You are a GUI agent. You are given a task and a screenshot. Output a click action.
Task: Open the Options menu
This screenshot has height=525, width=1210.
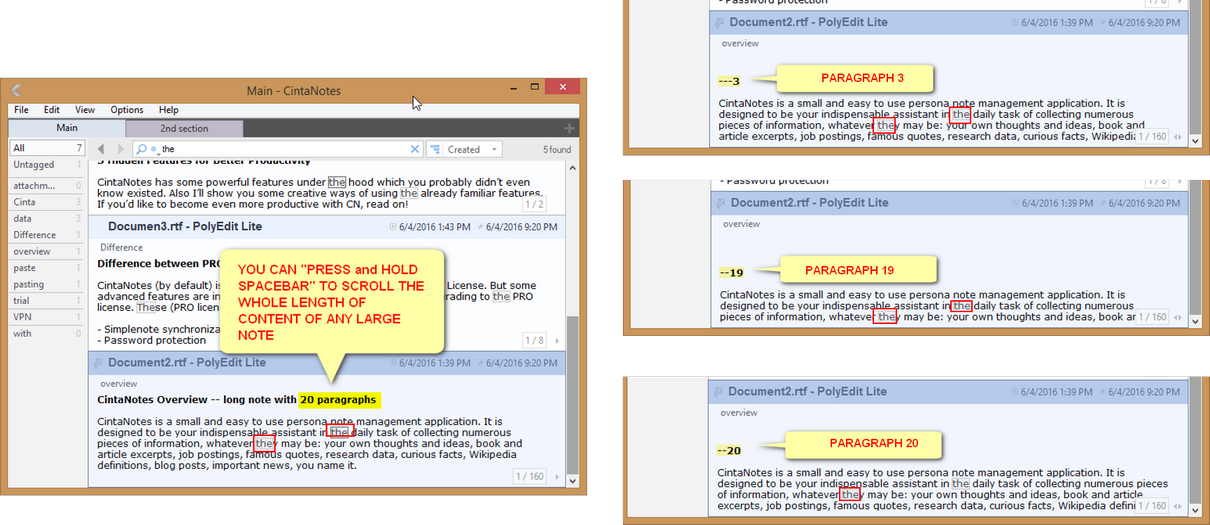[x=127, y=110]
